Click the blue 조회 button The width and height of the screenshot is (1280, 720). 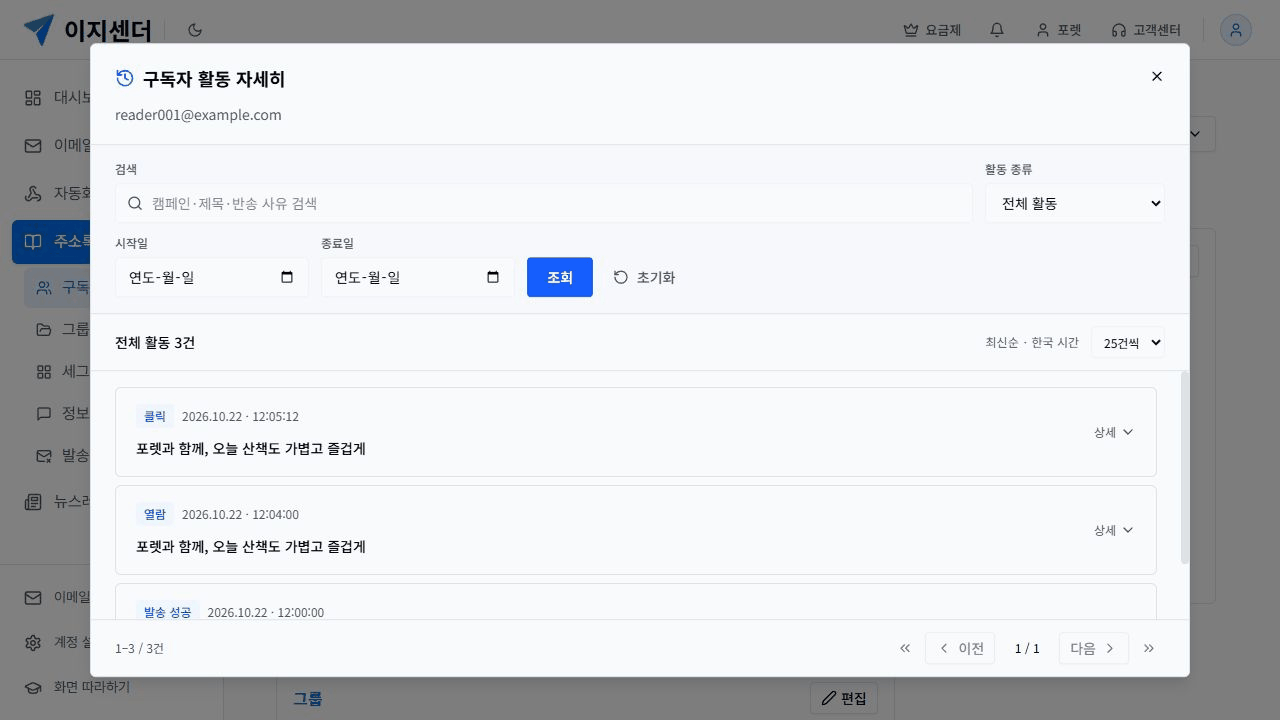pyautogui.click(x=560, y=277)
